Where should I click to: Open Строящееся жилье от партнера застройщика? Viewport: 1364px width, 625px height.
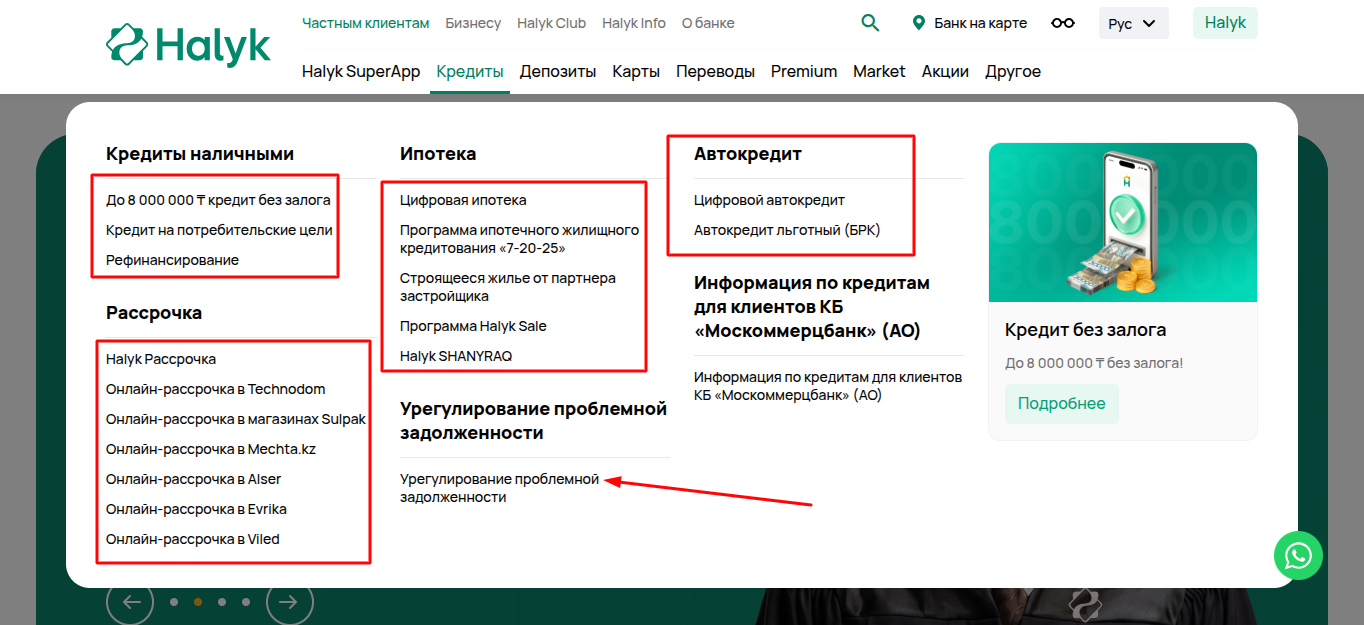coord(508,287)
